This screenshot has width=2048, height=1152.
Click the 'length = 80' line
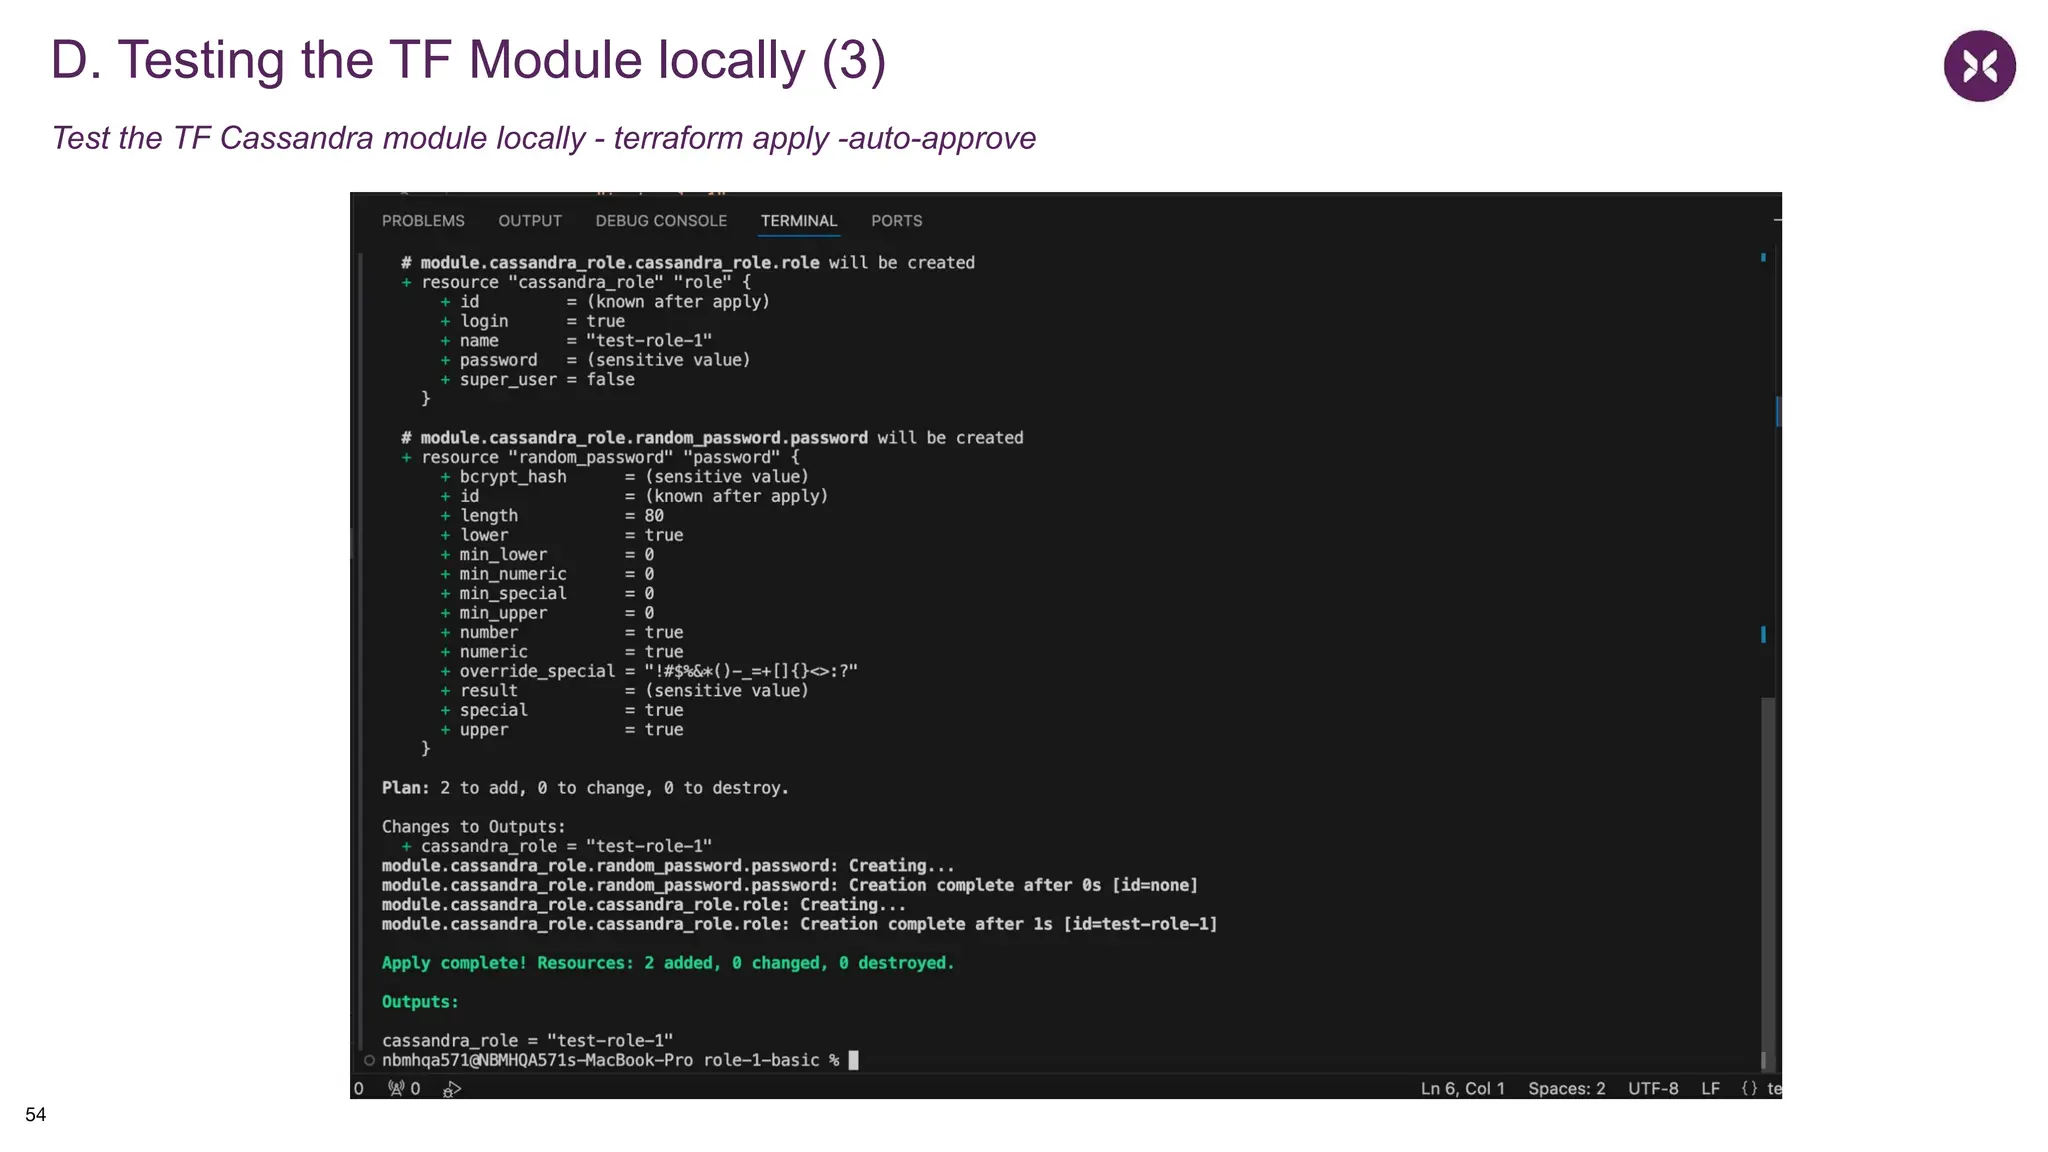click(x=551, y=516)
